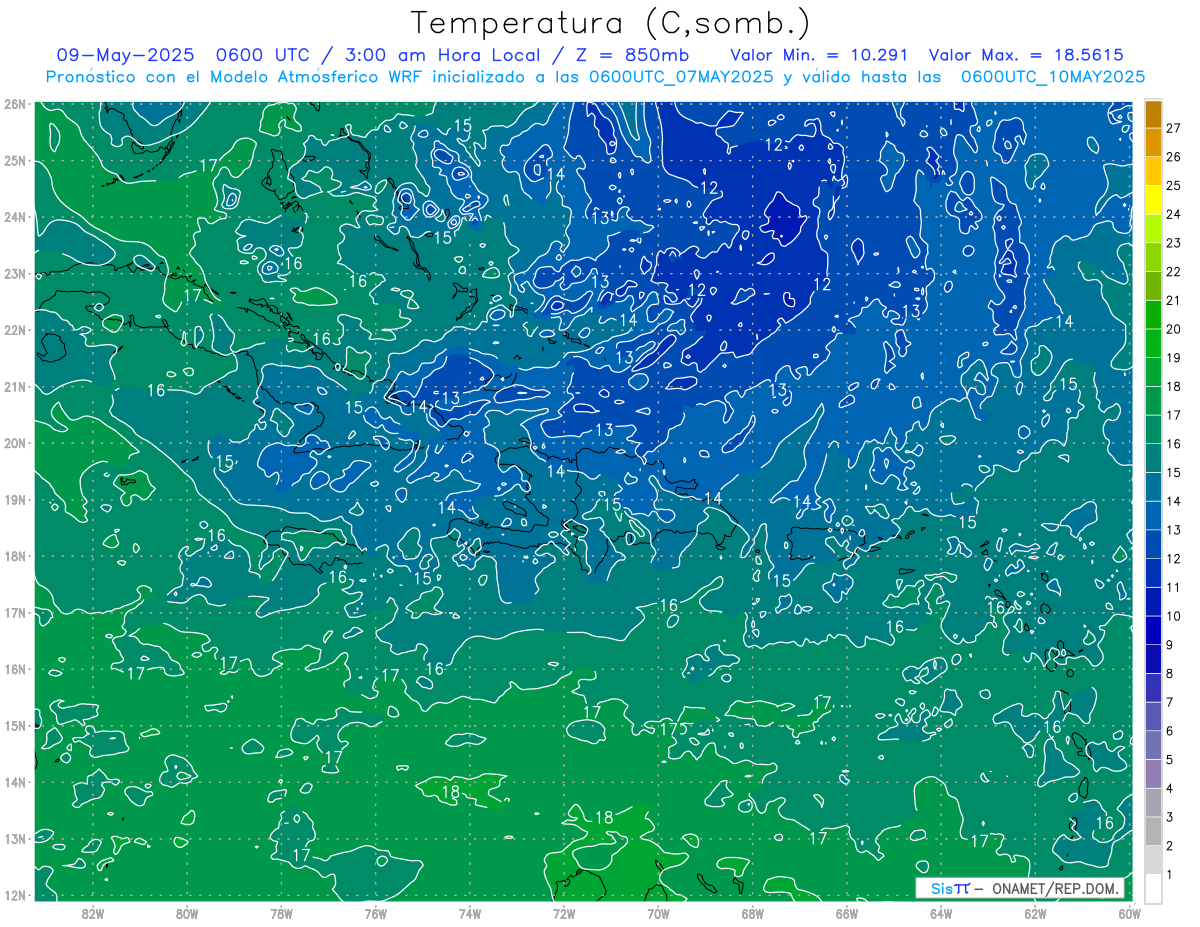
Task: Click the '23N' latitude axis label
Action: click(15, 273)
